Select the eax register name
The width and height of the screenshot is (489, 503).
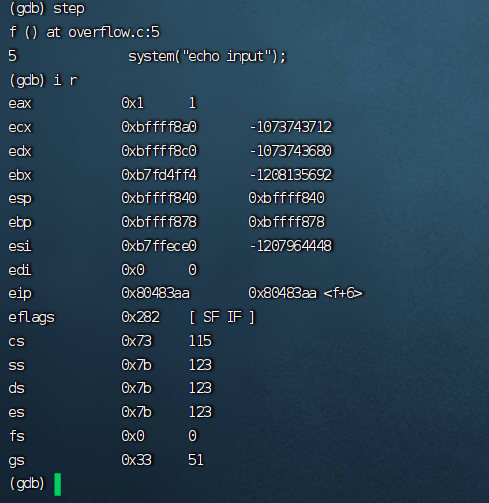pos(20,103)
